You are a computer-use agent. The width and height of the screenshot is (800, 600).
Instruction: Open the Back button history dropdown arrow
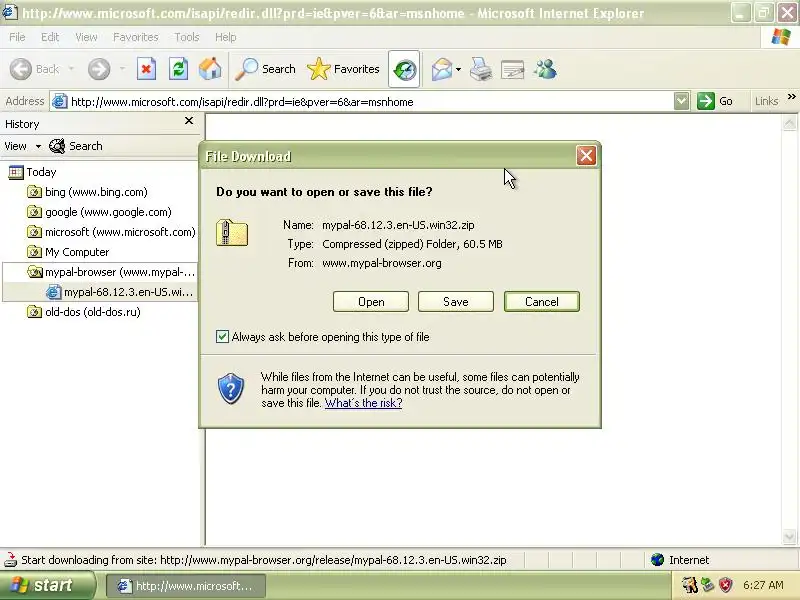[71, 69]
